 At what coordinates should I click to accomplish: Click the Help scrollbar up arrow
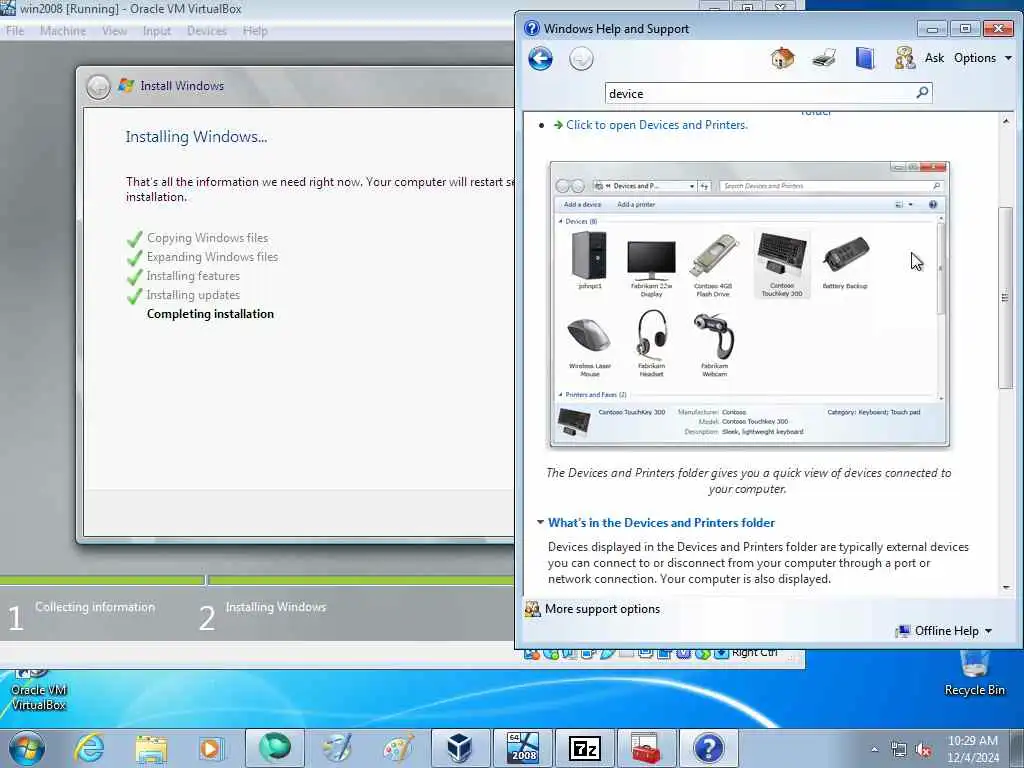1006,121
